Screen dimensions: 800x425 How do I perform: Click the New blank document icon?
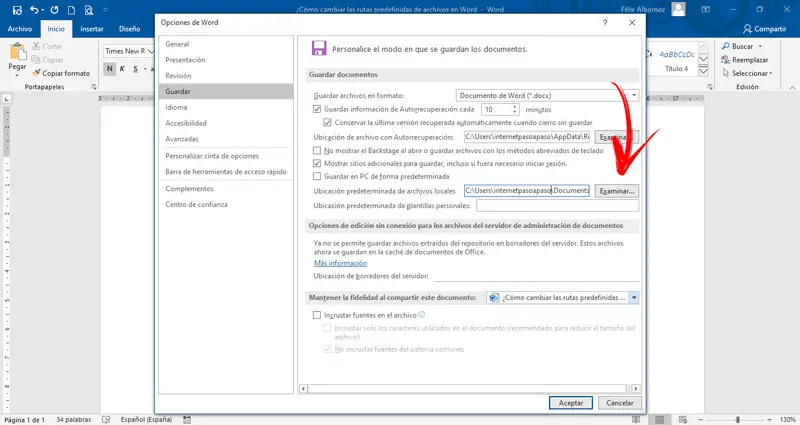tap(71, 10)
